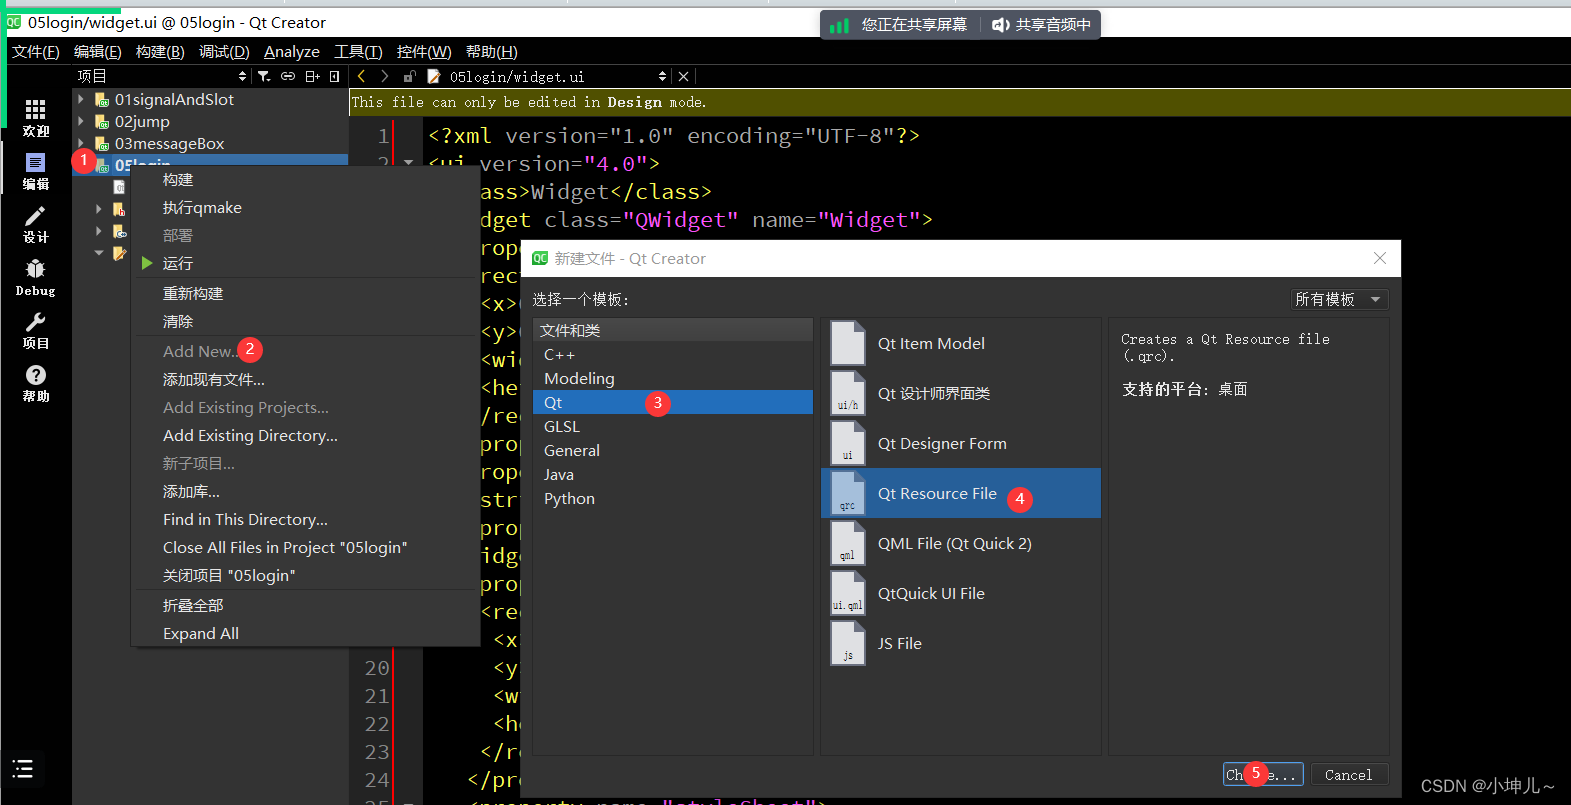Select the C++ category in template list
This screenshot has height=805, width=1571.
coord(673,354)
